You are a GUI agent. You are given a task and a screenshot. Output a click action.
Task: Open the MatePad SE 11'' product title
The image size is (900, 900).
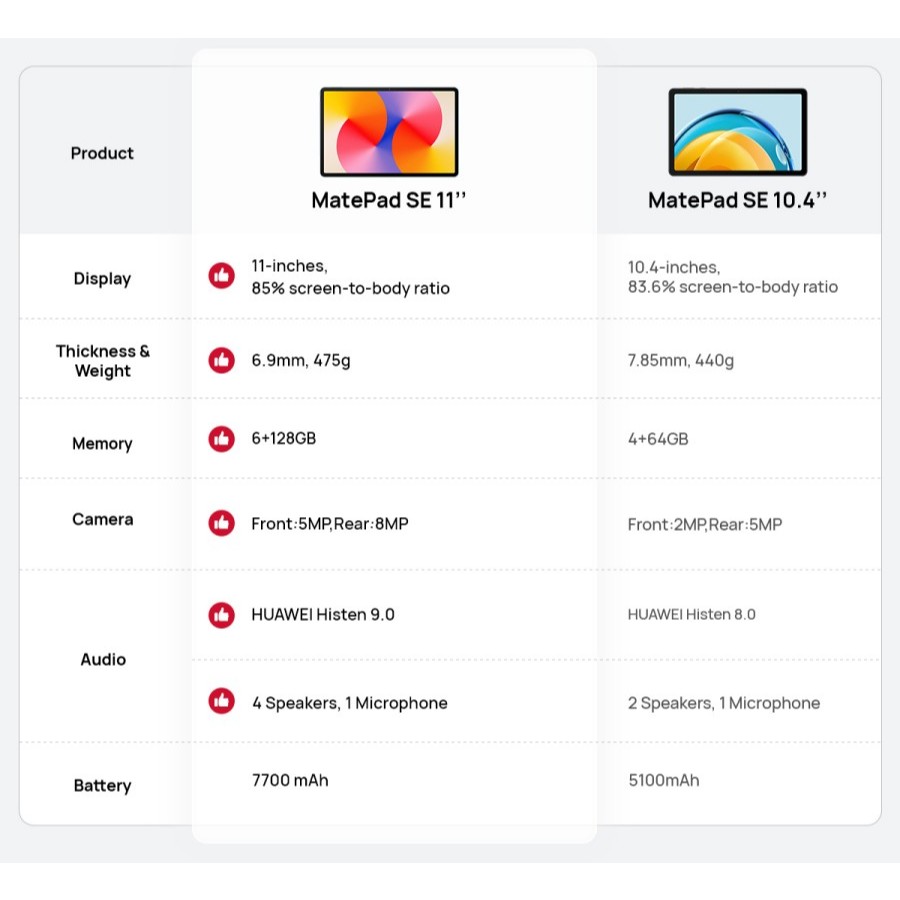389,200
